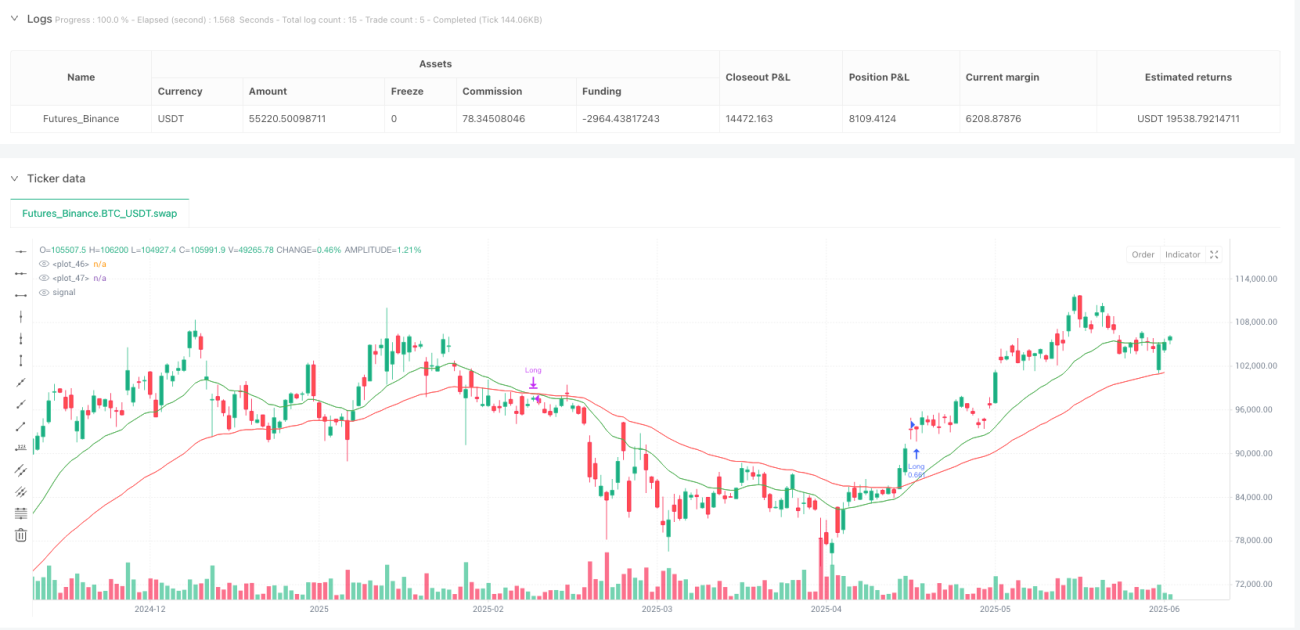
Task: Click the Futures_Binance row name
Action: 81,118
